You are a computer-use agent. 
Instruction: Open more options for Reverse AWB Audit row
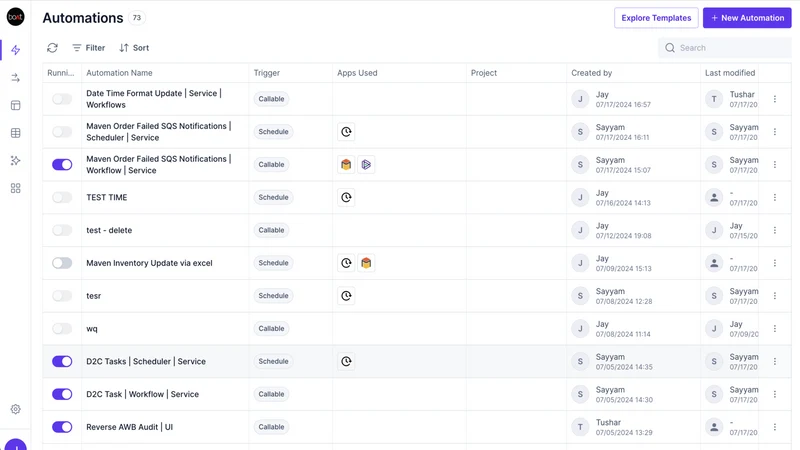coord(774,427)
